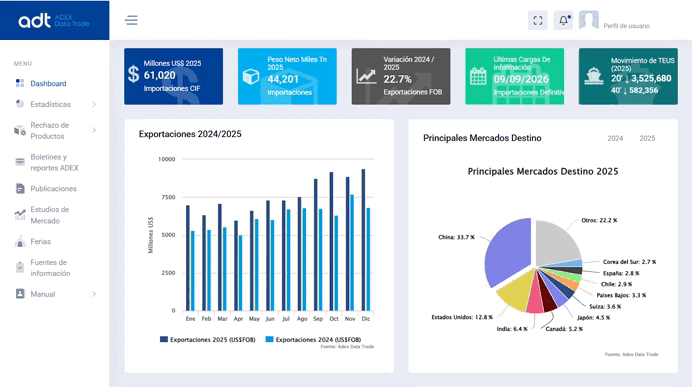
Task: Click the 'Principales Mercados Destino' panel heading
Action: (482, 138)
